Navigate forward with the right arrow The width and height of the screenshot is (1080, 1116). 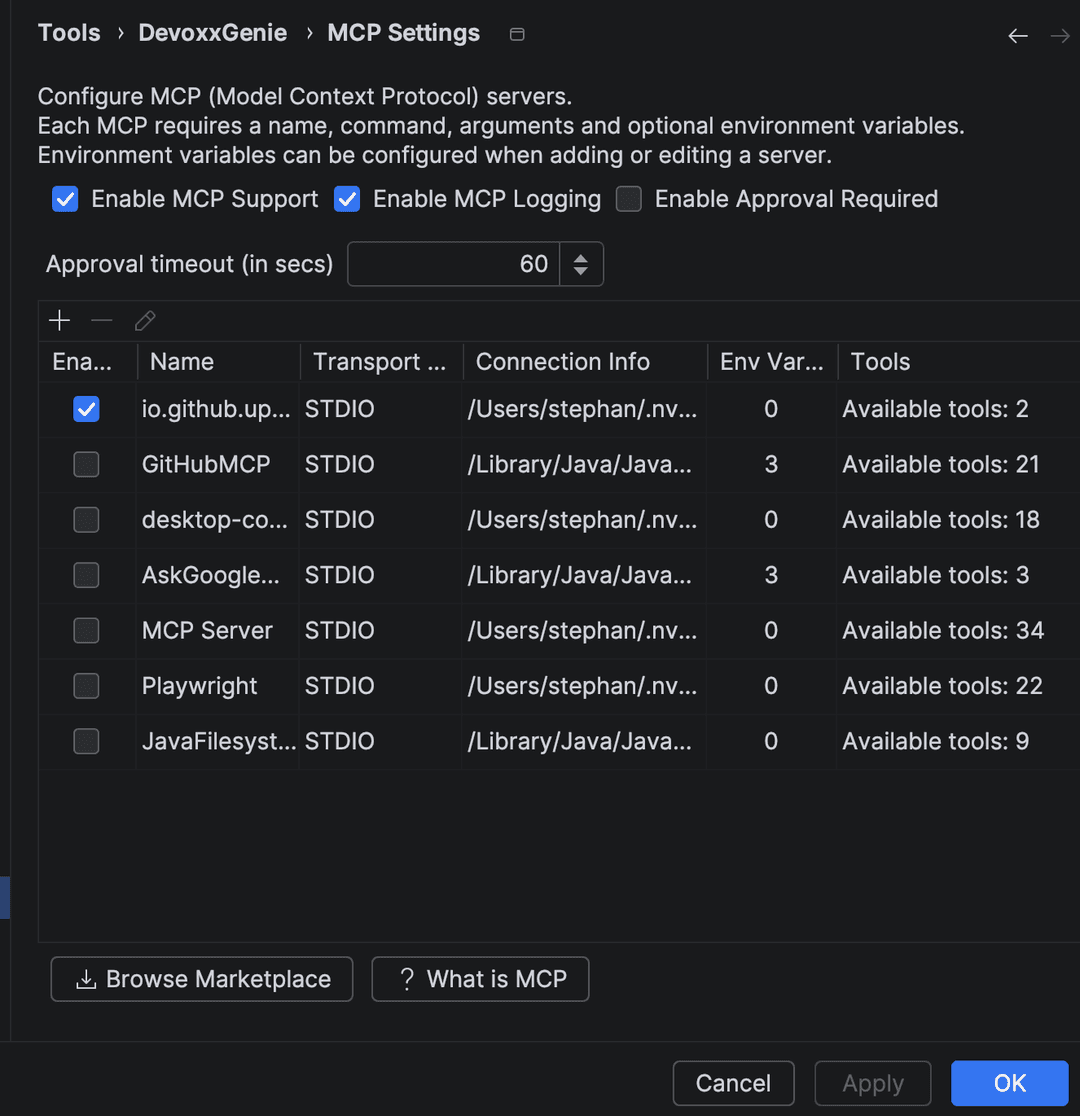point(1060,36)
